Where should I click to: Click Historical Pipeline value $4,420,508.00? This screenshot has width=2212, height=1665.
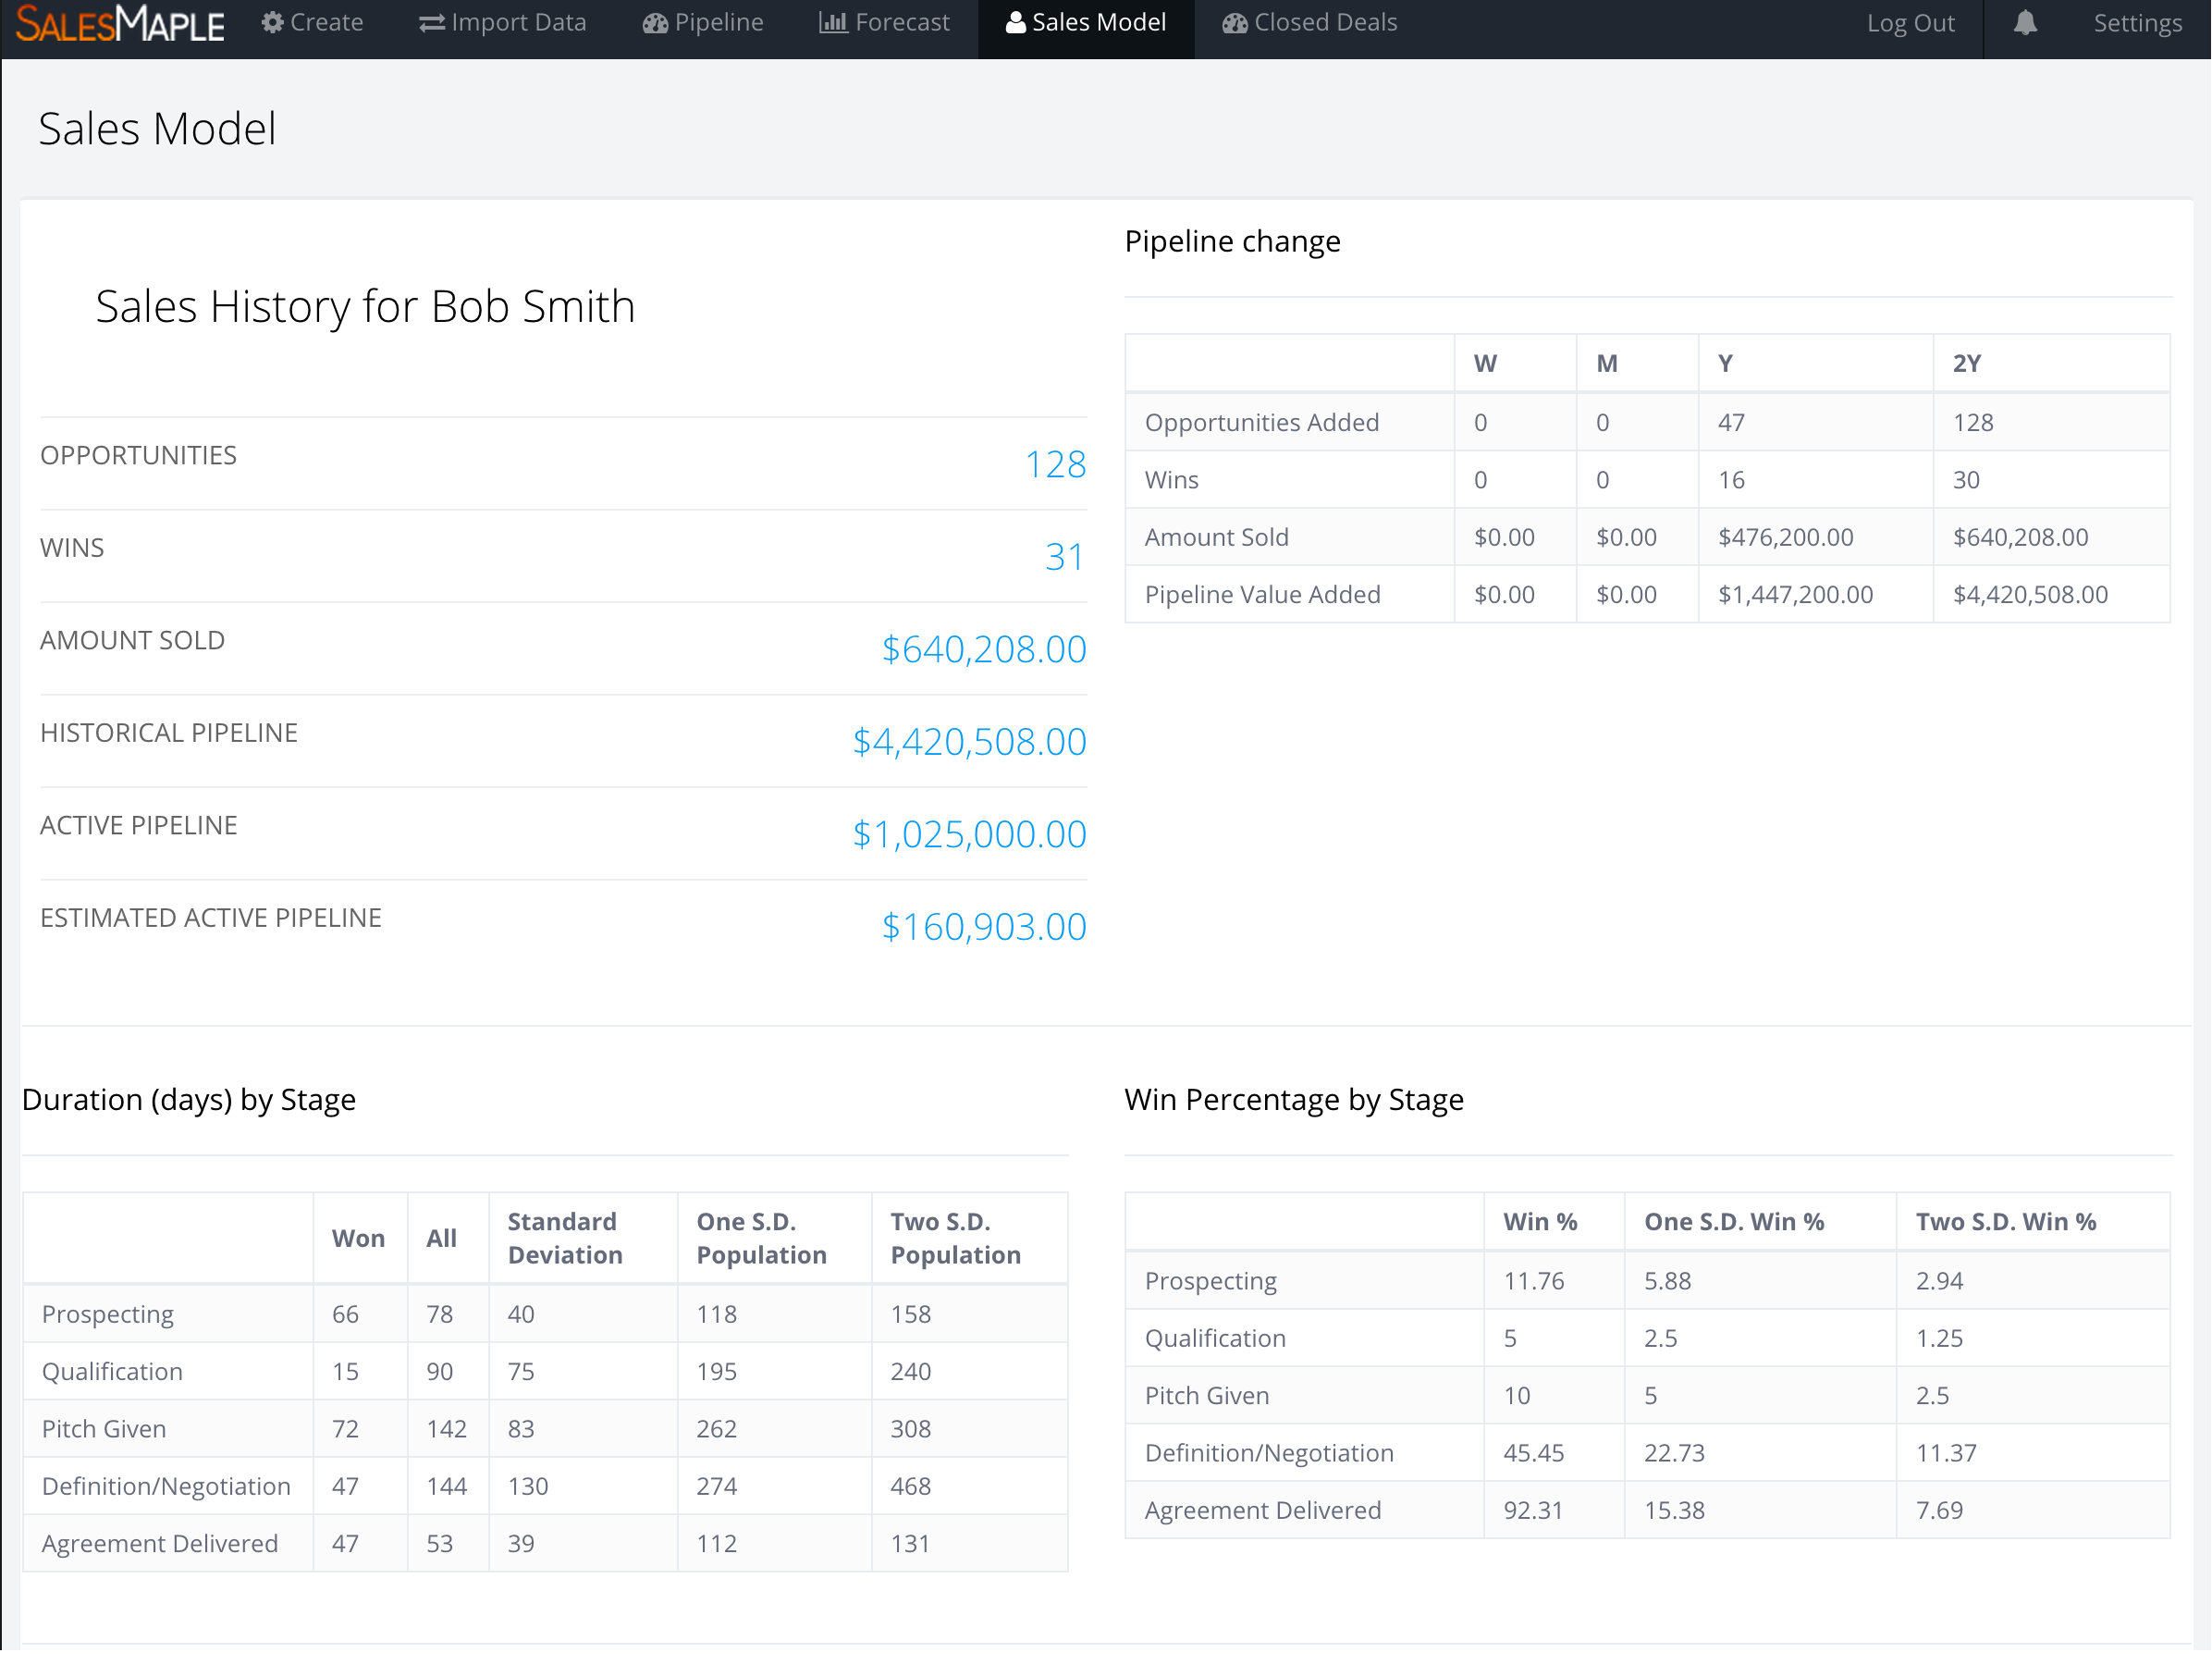(x=968, y=742)
